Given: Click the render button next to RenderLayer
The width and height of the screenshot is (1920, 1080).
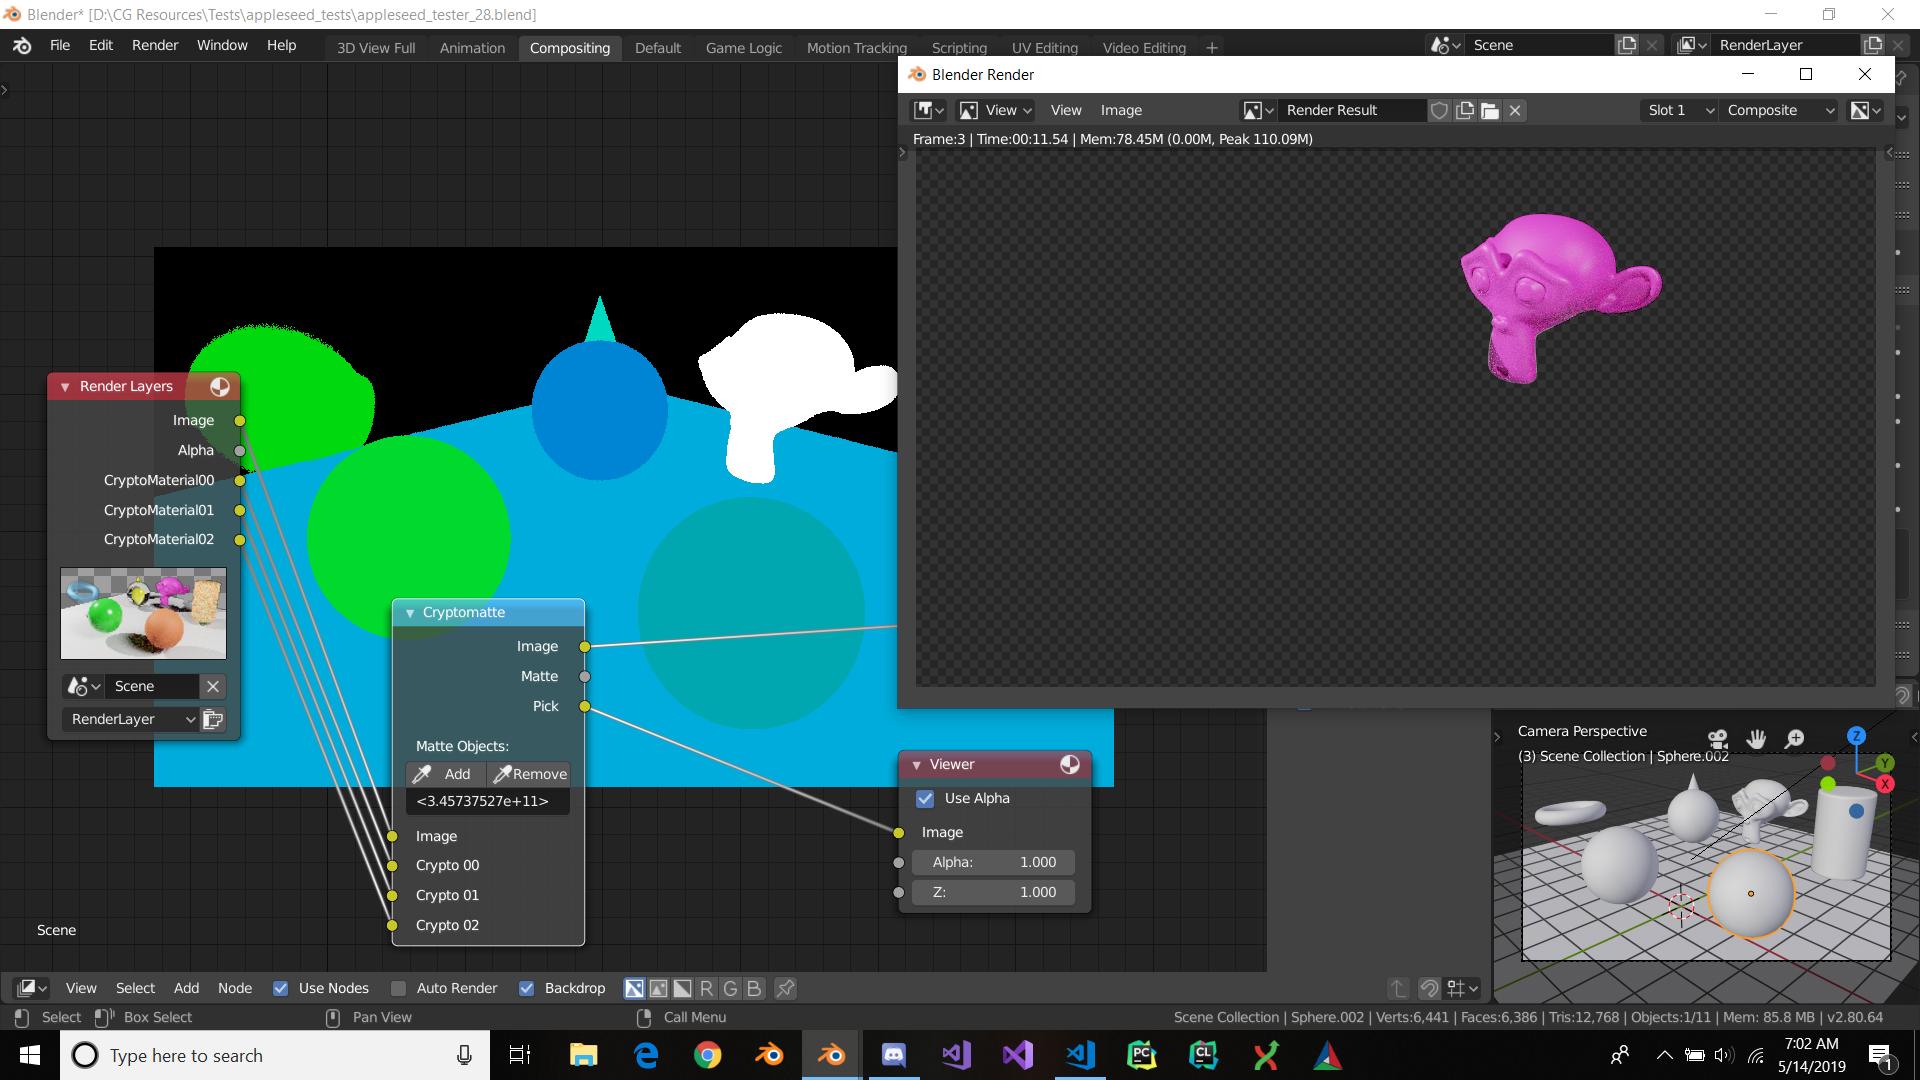Looking at the screenshot, I should point(213,719).
